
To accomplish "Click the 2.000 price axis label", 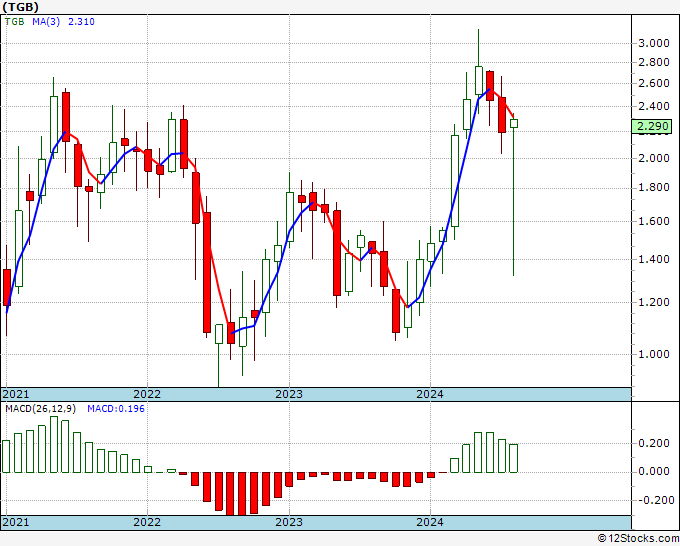I will coord(654,158).
